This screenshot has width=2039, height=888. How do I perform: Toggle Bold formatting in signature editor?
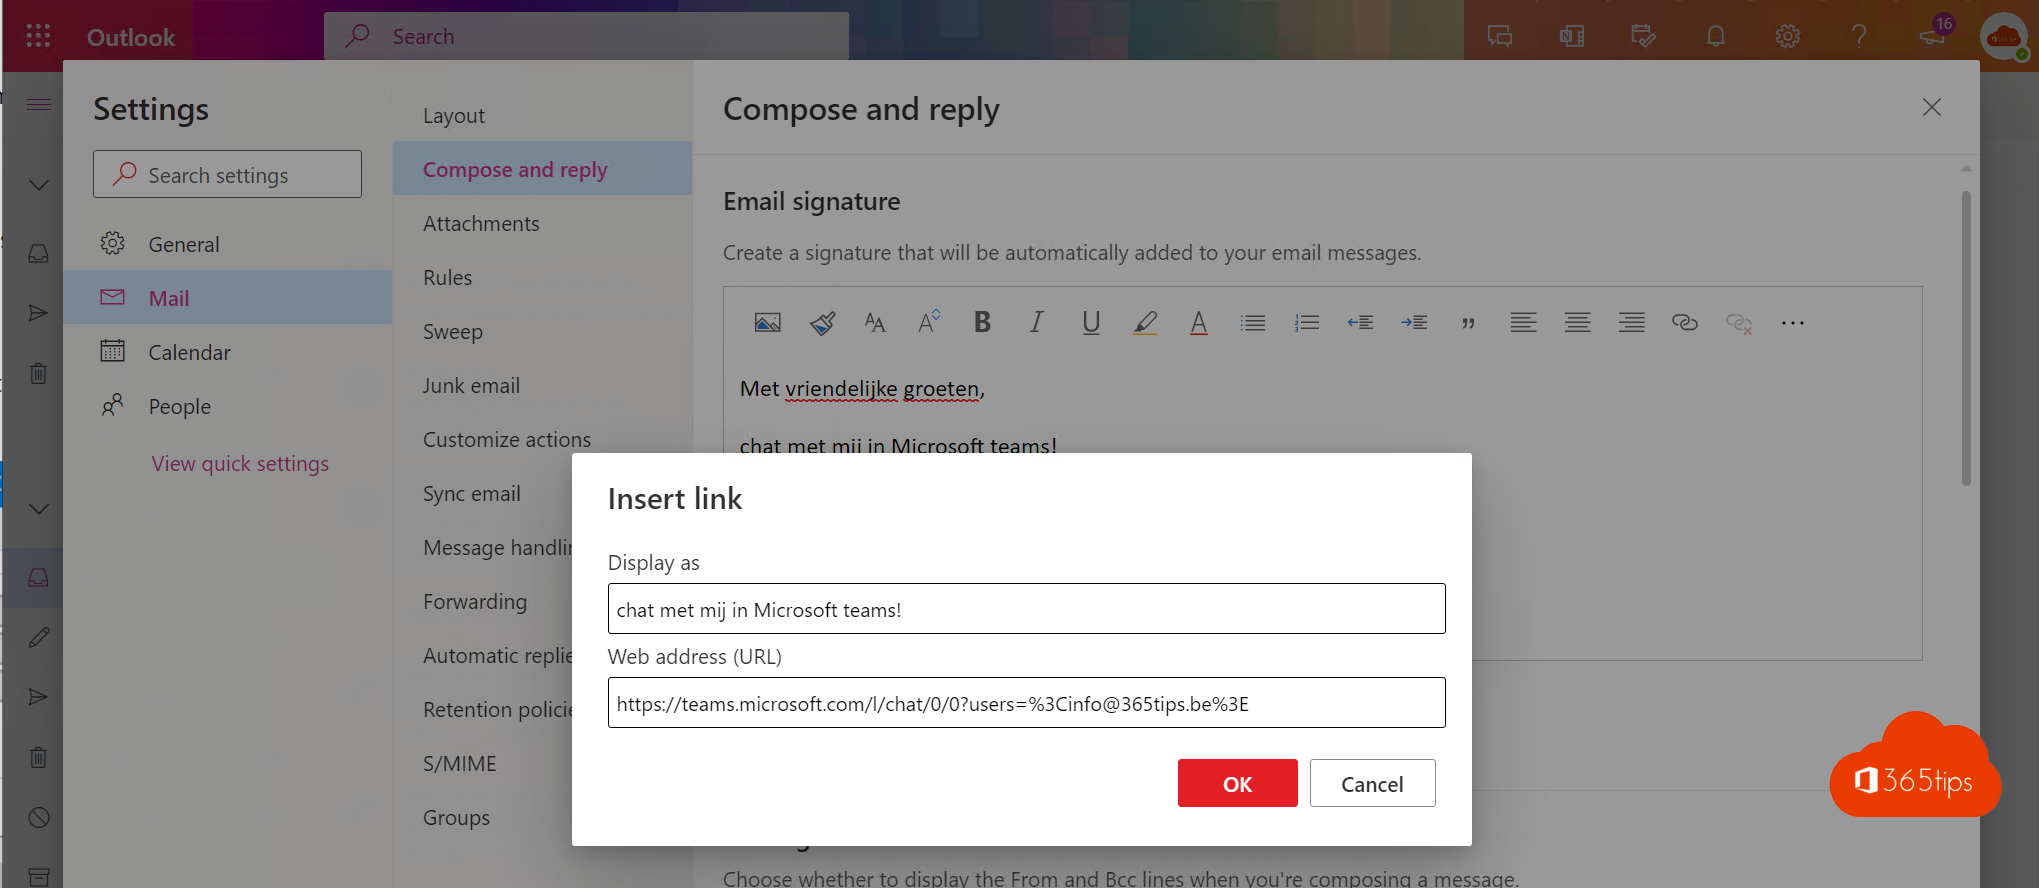[982, 323]
